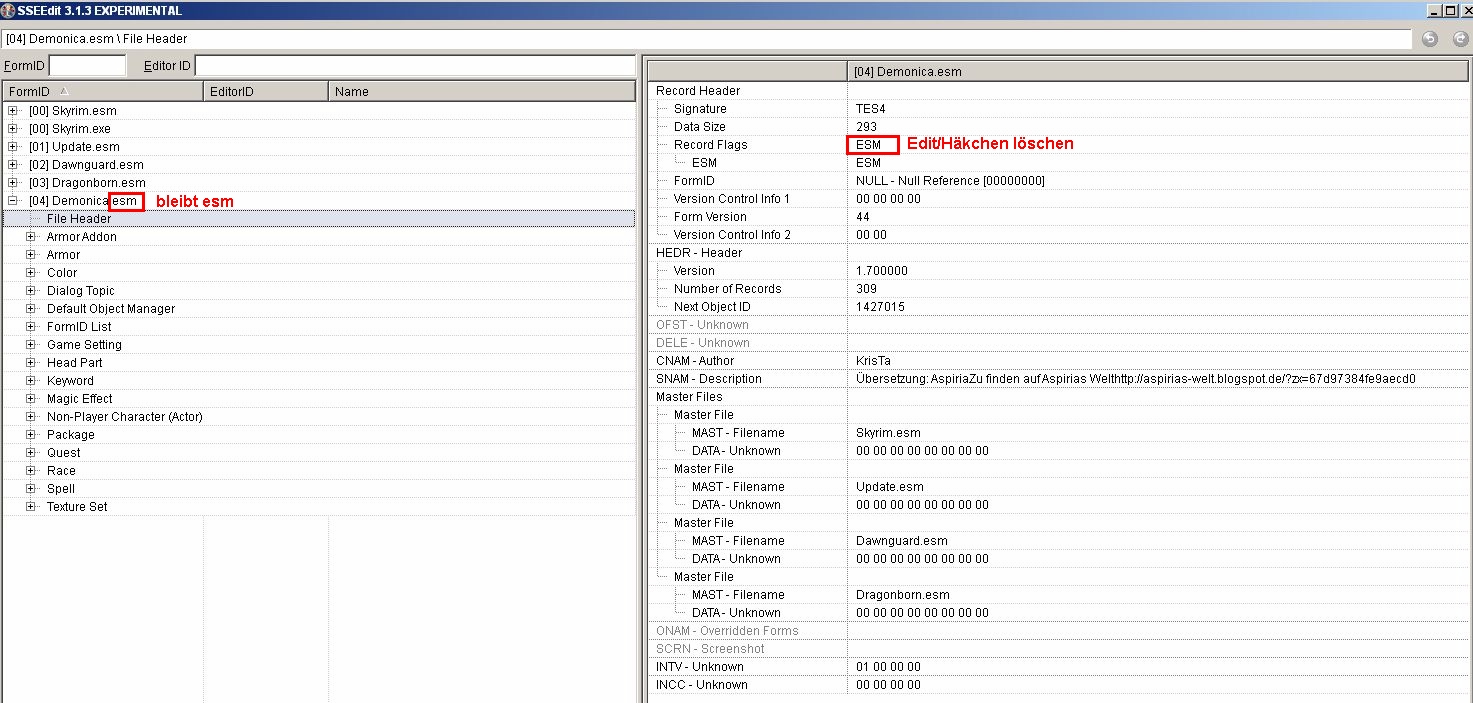1473x703 pixels.
Task: Select the SNAM Description value cell
Action: pos(1135,379)
